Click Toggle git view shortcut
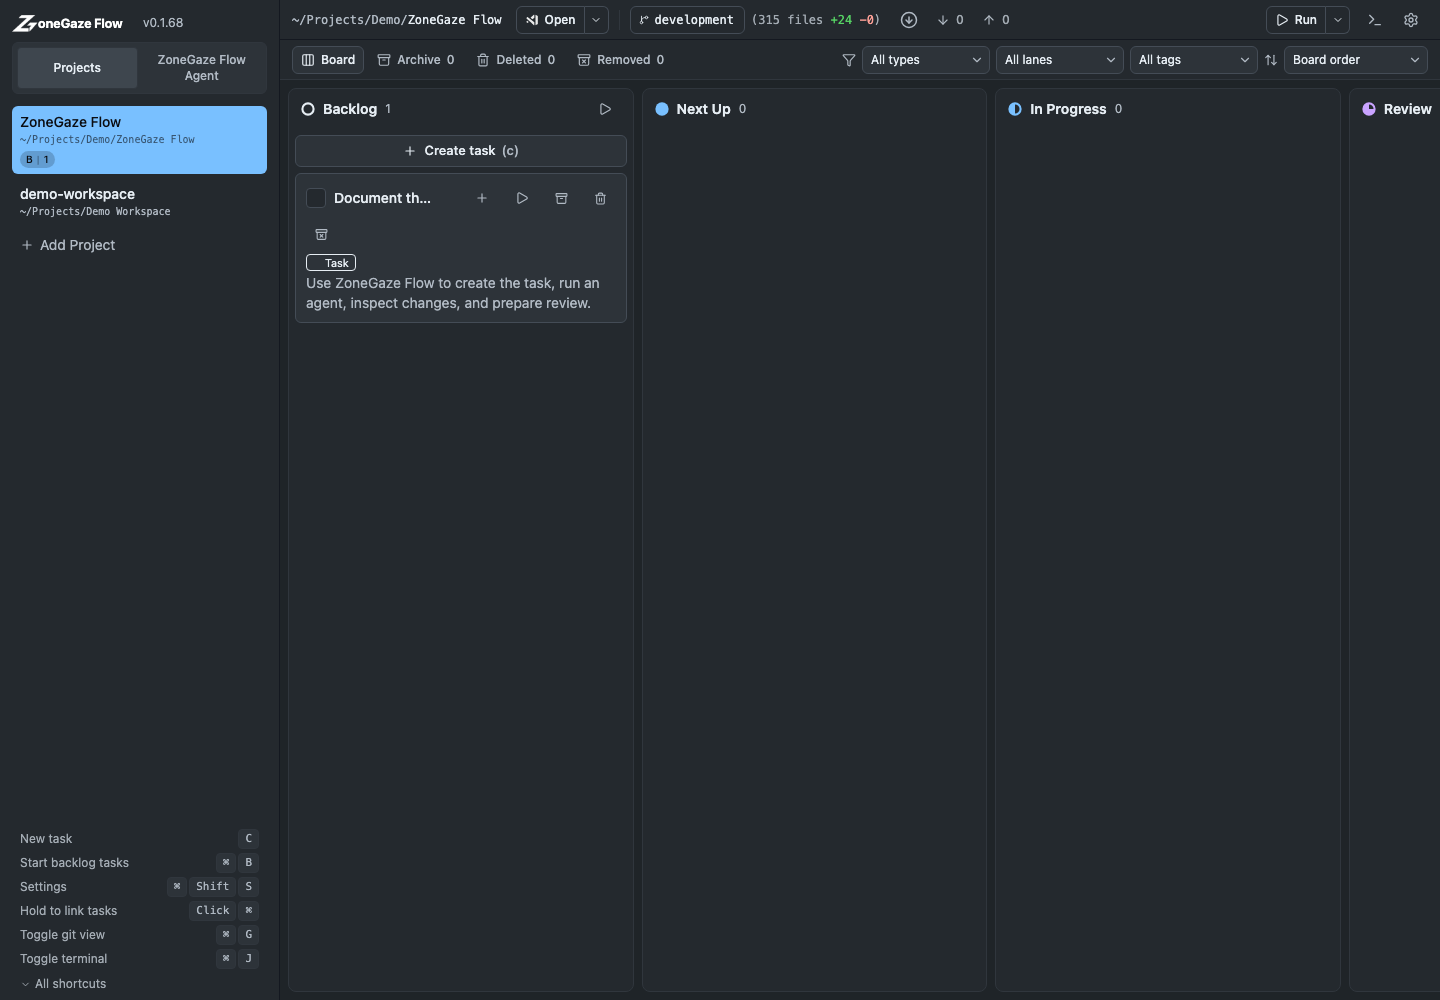 pyautogui.click(x=139, y=935)
